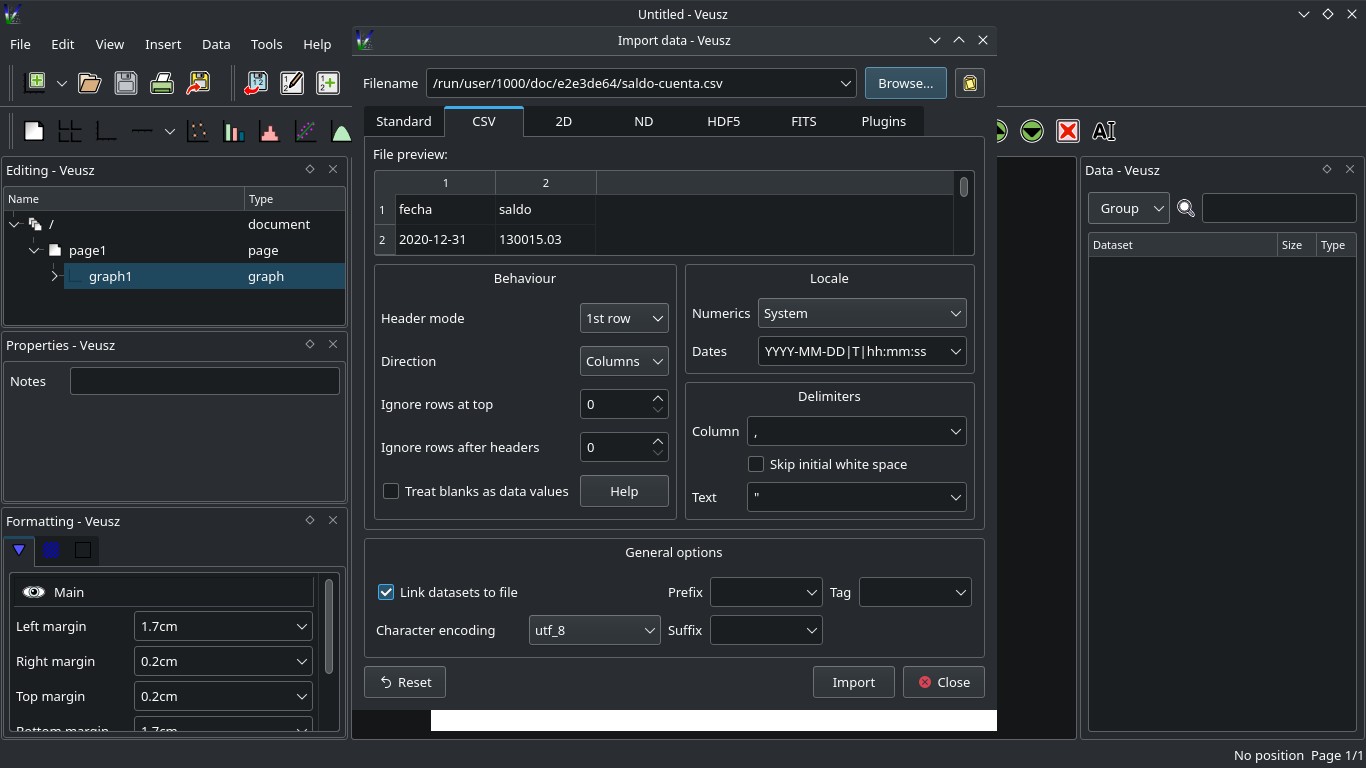1366x768 pixels.
Task: Click the New document toolbar icon
Action: [35, 83]
